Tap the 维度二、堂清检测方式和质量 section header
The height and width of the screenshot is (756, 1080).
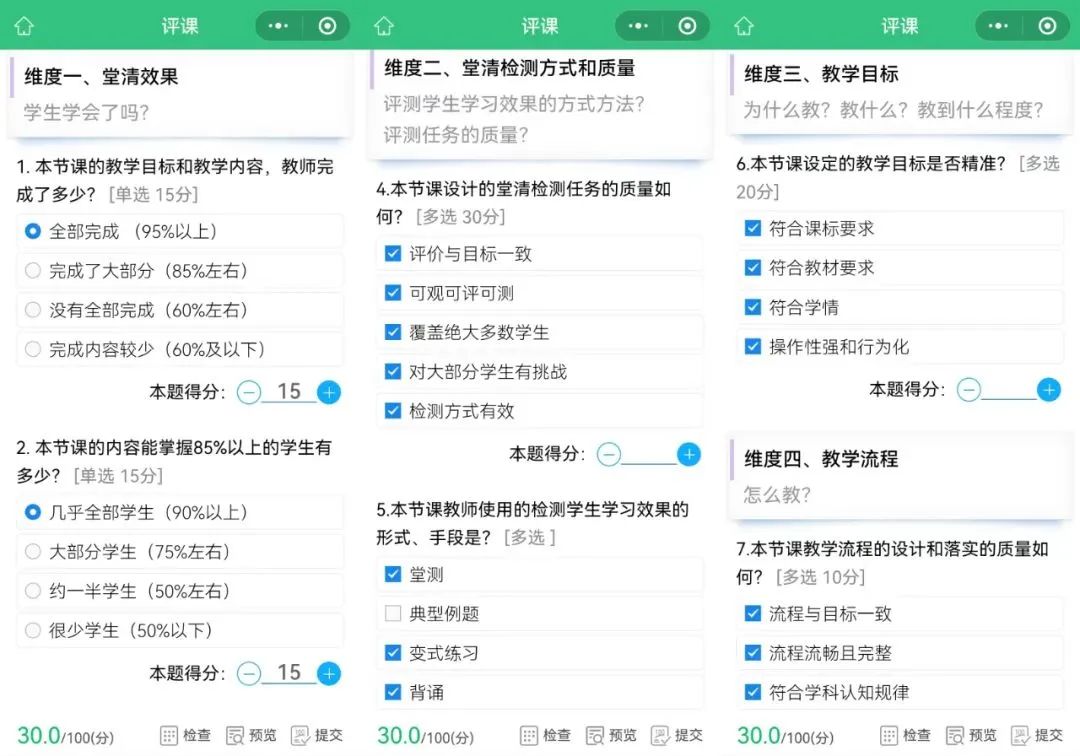[x=510, y=67]
